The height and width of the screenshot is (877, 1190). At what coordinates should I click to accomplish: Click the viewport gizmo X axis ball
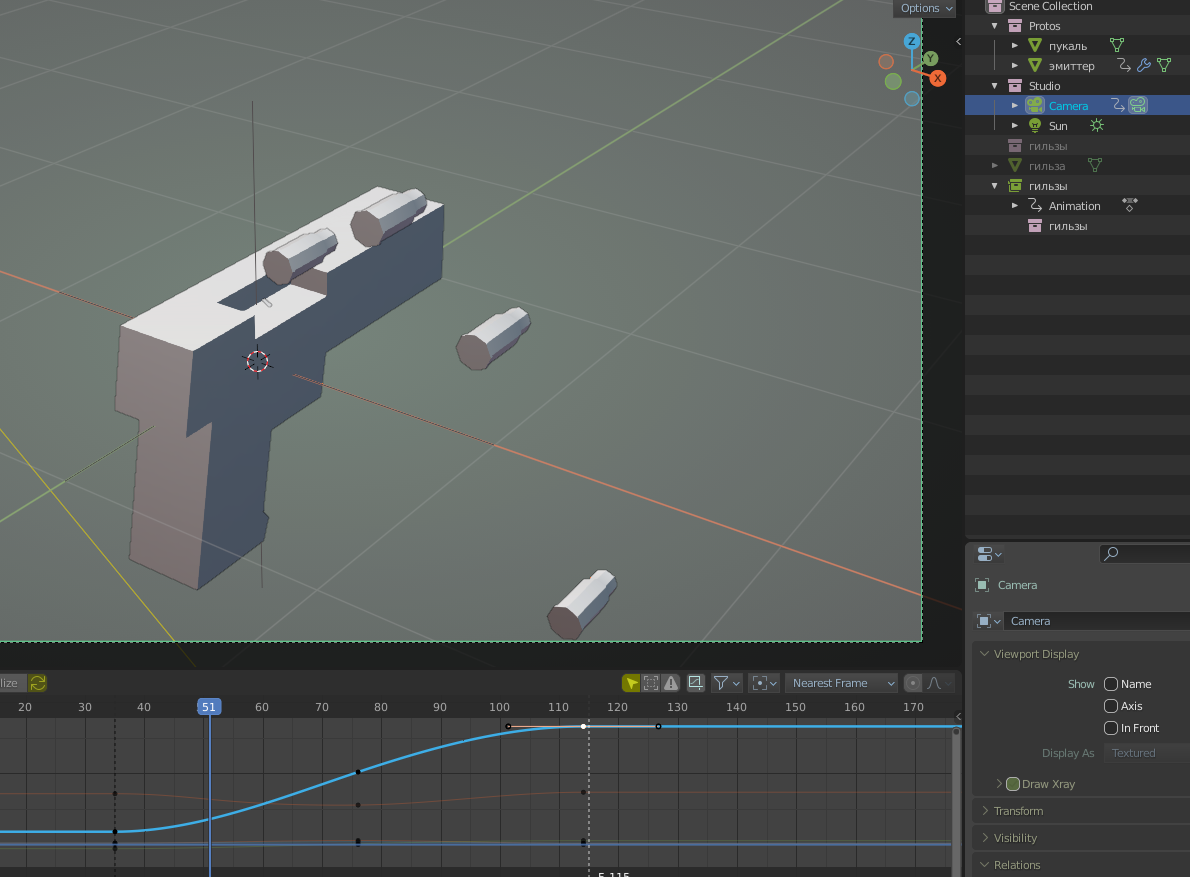click(938, 78)
